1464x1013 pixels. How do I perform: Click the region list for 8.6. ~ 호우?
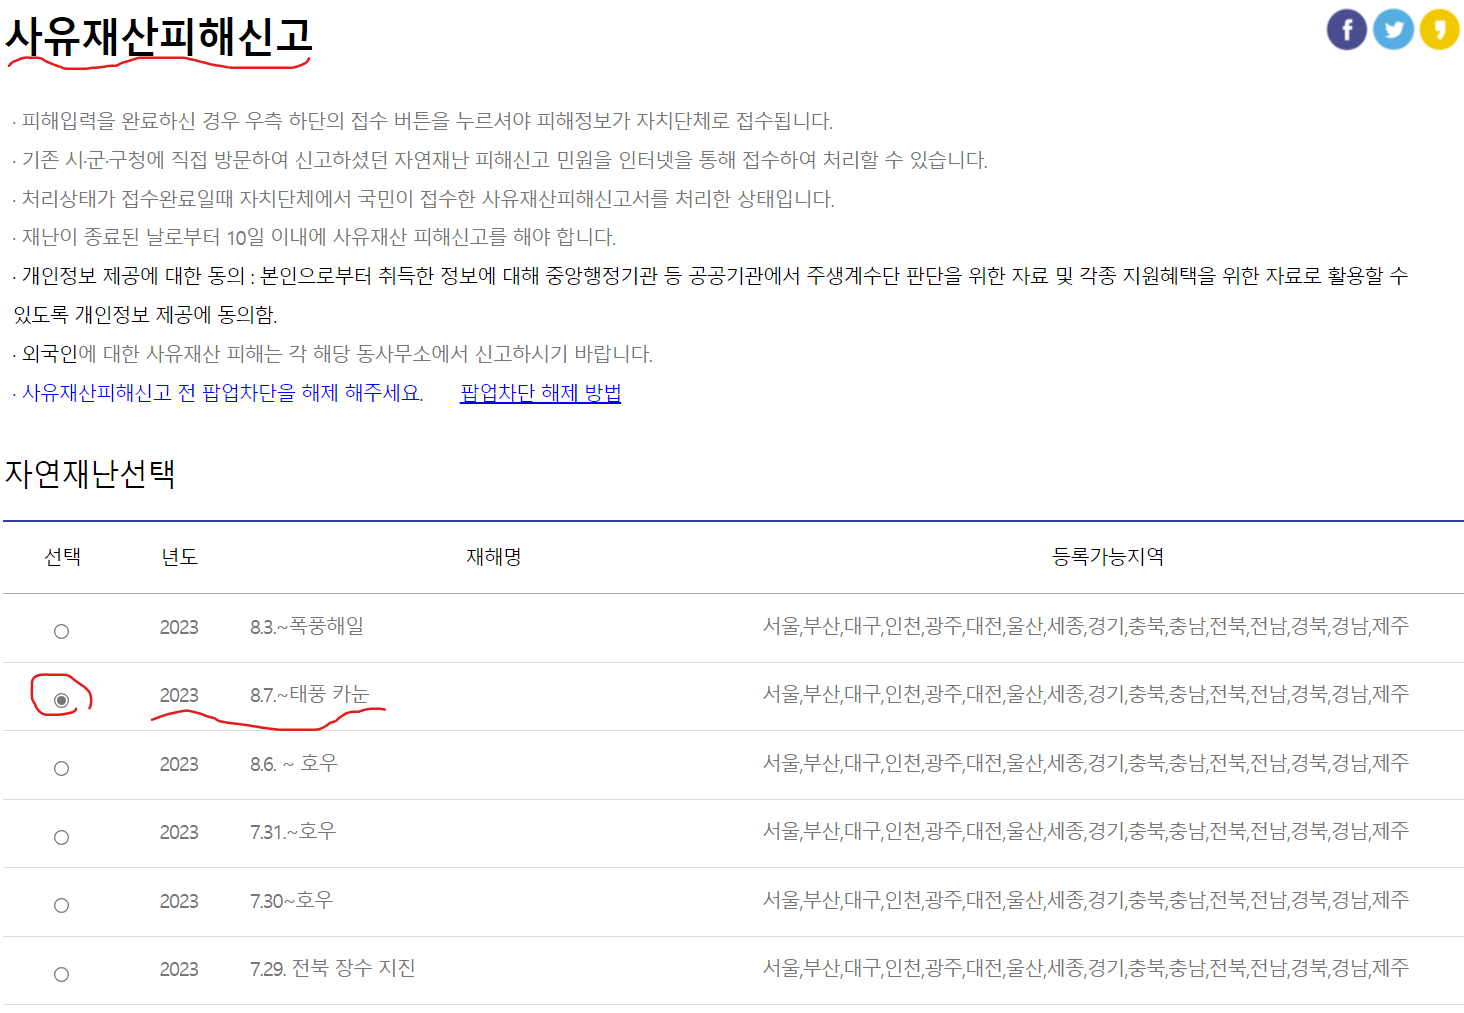(x=1084, y=764)
